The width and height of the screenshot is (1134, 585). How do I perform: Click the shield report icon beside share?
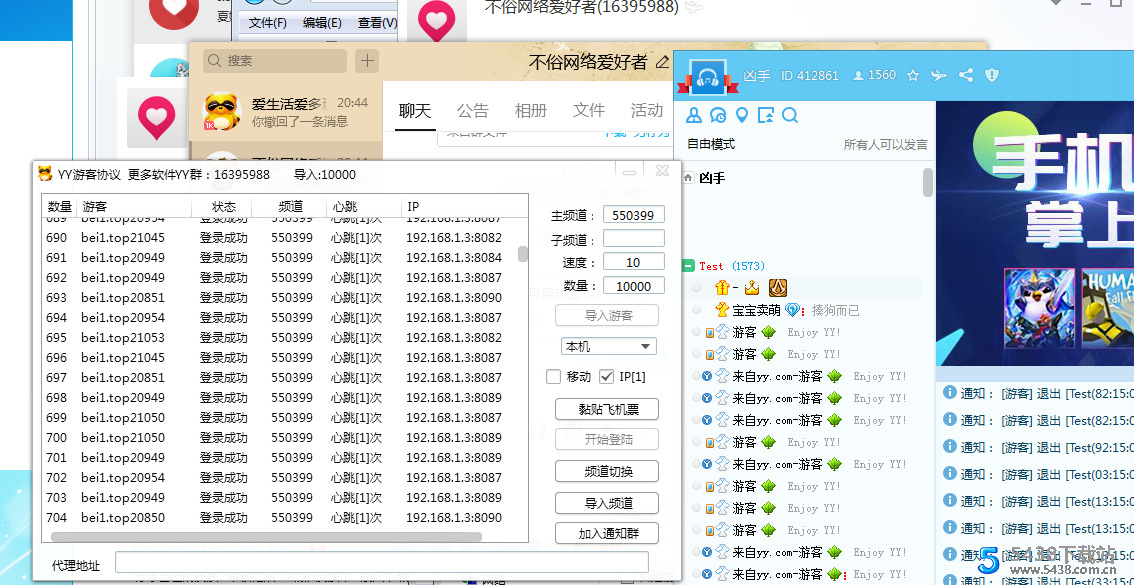(990, 74)
